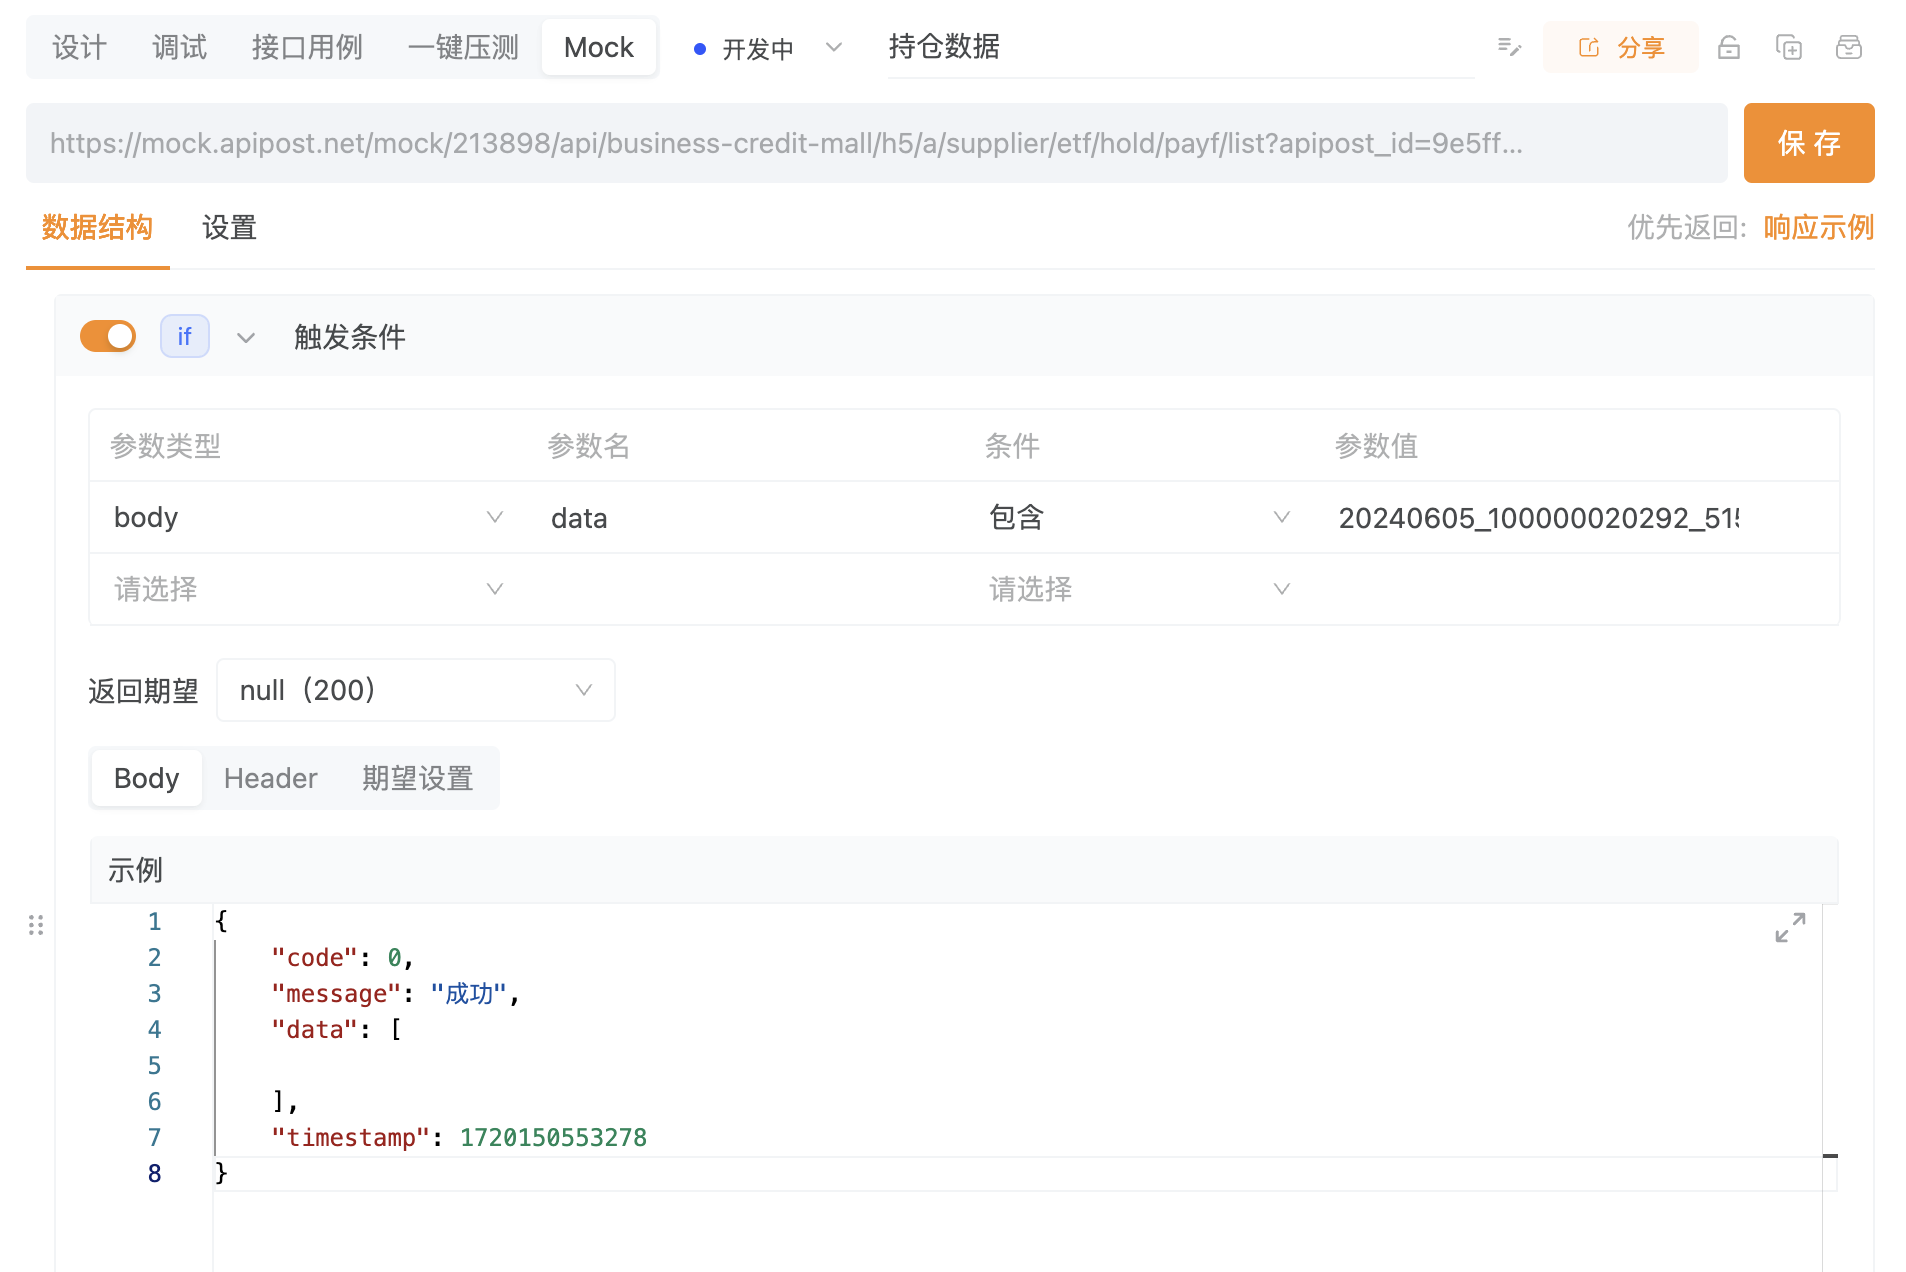Switch to the Header response tab
Viewport: 1906px width, 1272px height.
[270, 778]
